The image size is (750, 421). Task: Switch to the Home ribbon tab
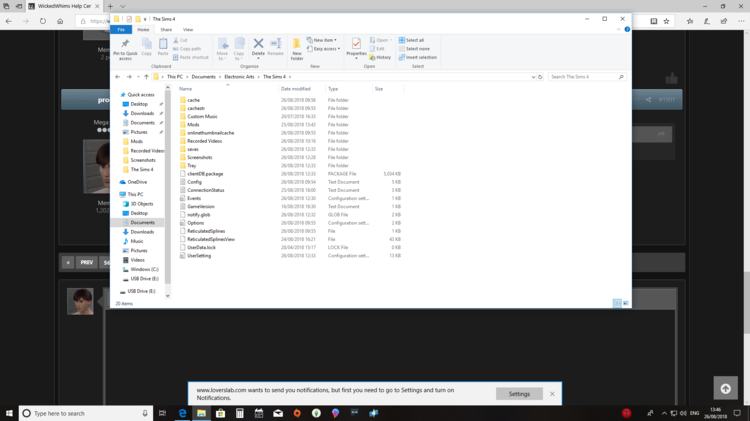tap(143, 30)
